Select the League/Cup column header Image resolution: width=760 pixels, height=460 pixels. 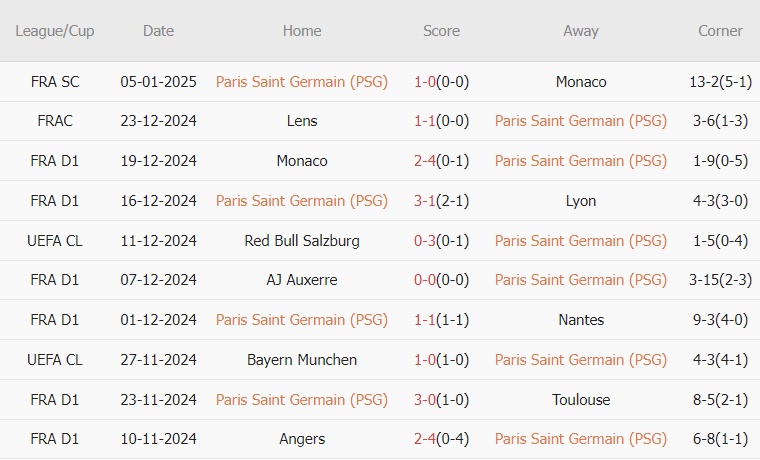55,31
